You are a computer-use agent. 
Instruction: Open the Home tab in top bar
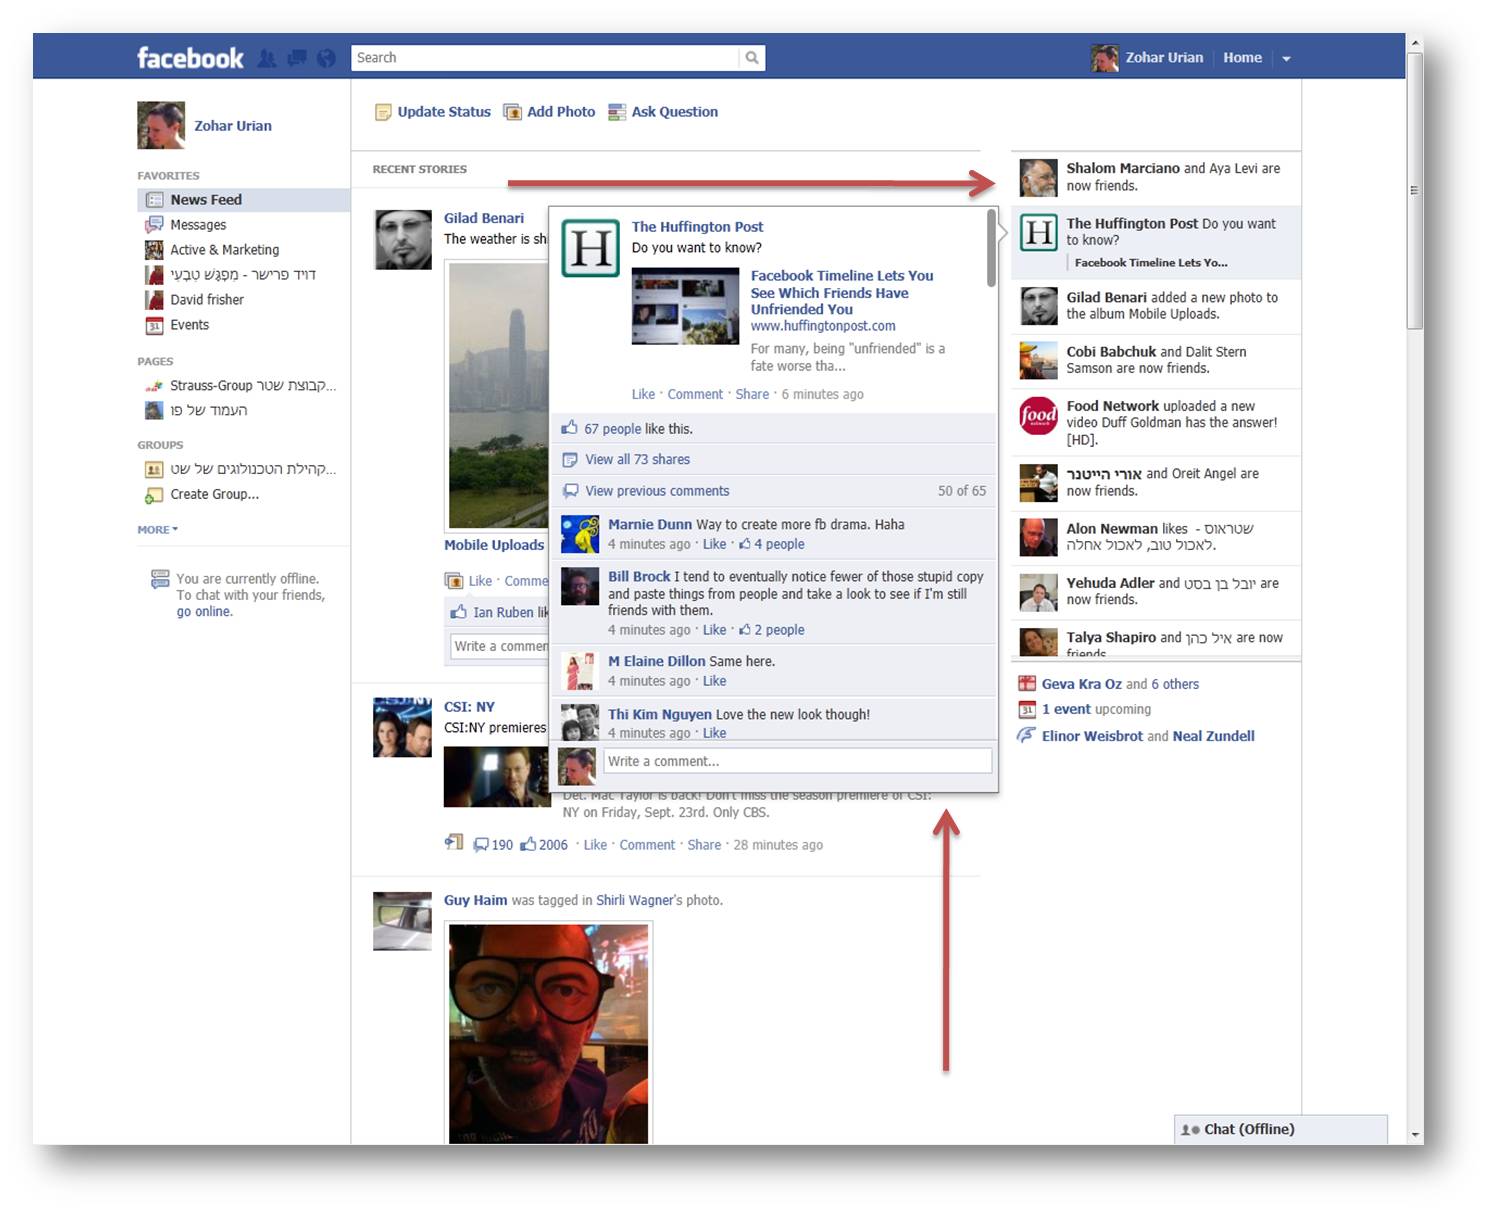point(1242,58)
